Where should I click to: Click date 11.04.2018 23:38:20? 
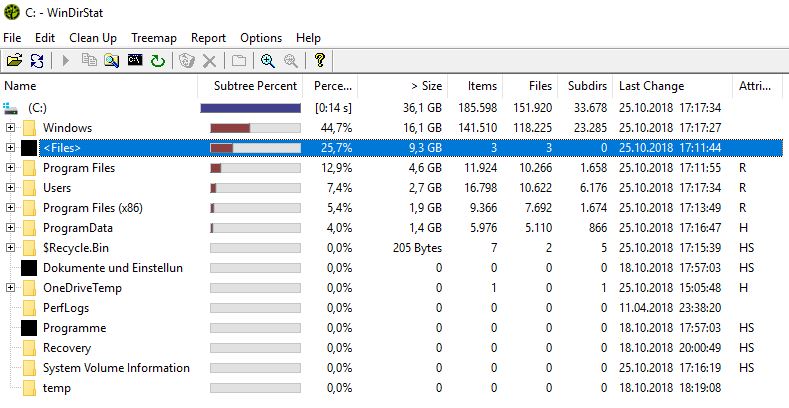click(670, 308)
